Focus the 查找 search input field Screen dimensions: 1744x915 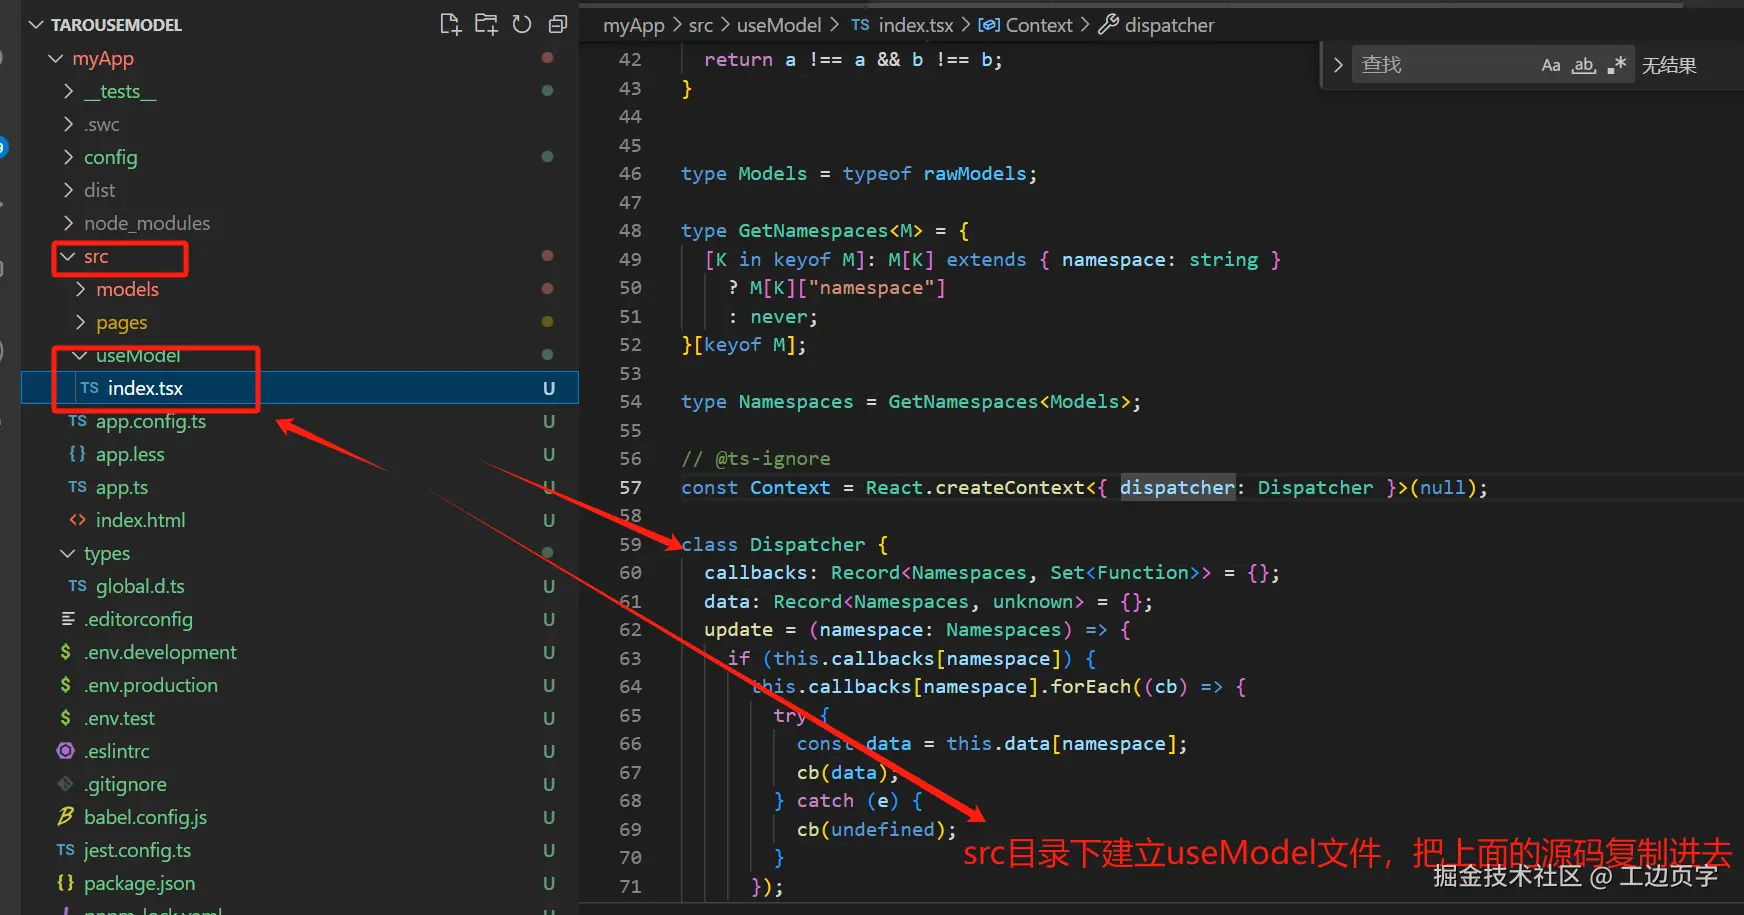click(x=1445, y=65)
